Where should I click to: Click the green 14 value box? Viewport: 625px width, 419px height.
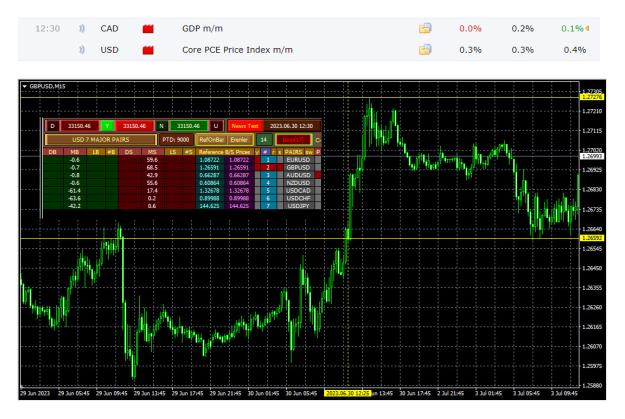click(x=263, y=140)
